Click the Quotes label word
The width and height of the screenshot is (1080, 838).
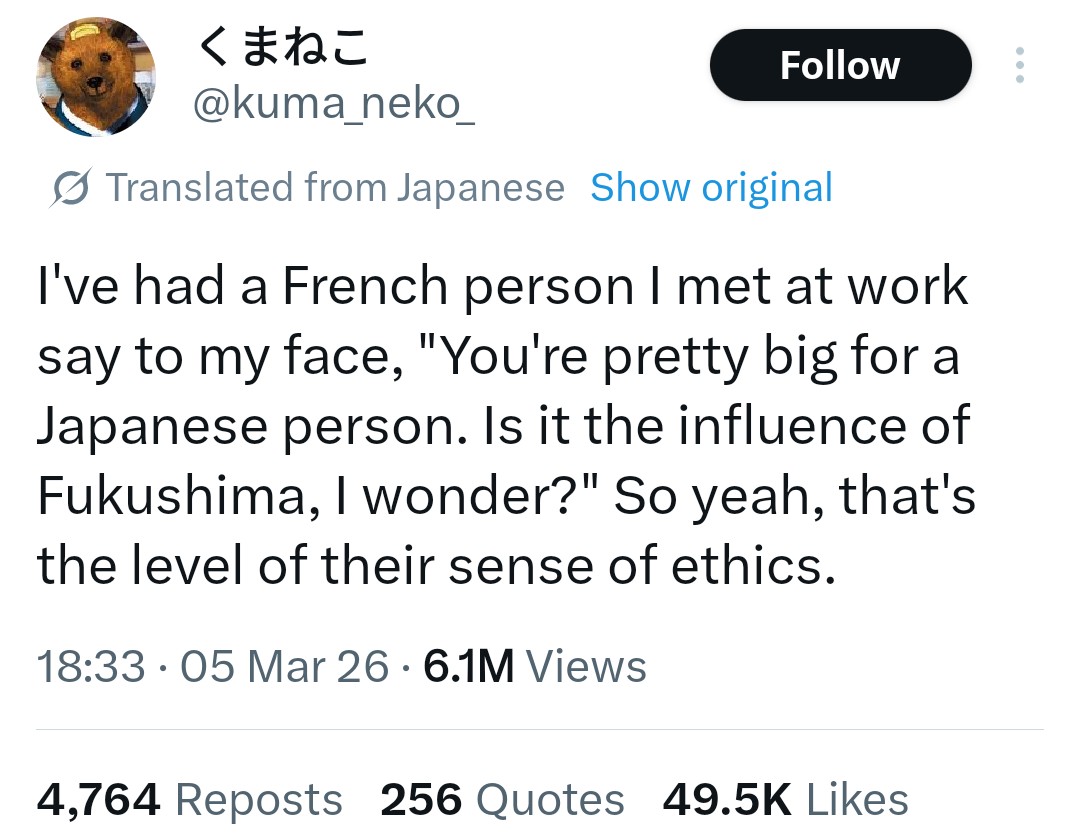click(x=551, y=799)
